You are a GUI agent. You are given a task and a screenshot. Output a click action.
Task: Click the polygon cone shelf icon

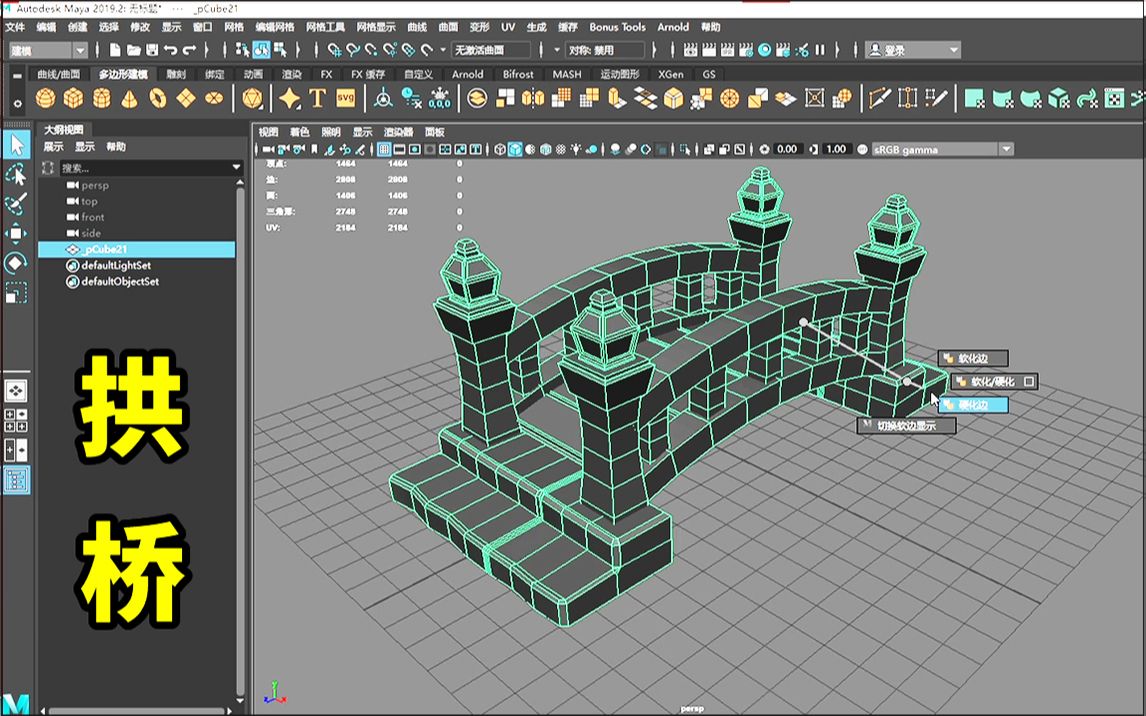coord(130,98)
